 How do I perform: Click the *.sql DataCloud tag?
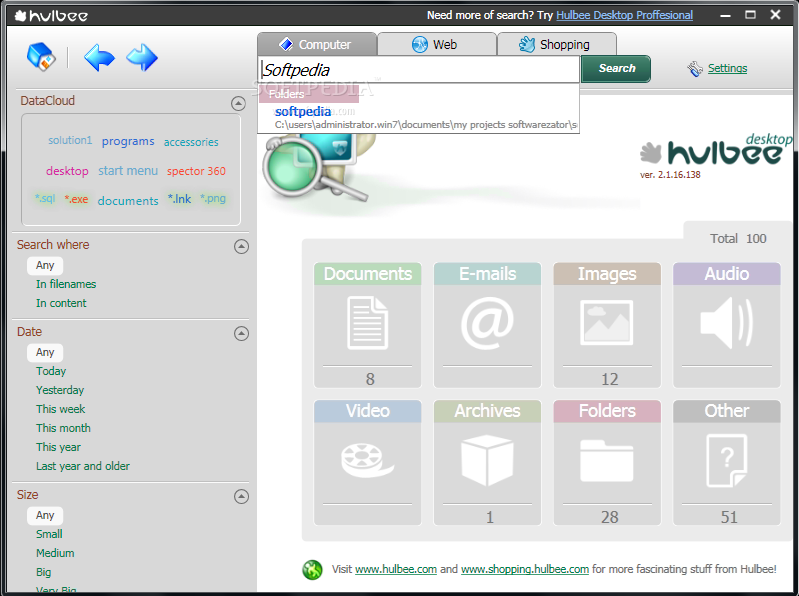45,198
